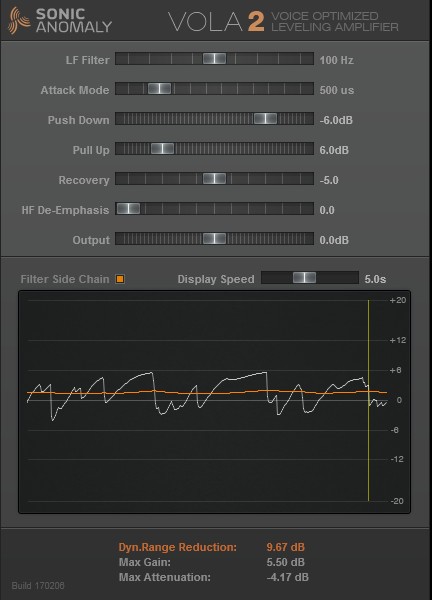
Task: Click the Sonic Anomaly logo icon
Action: click(19, 20)
